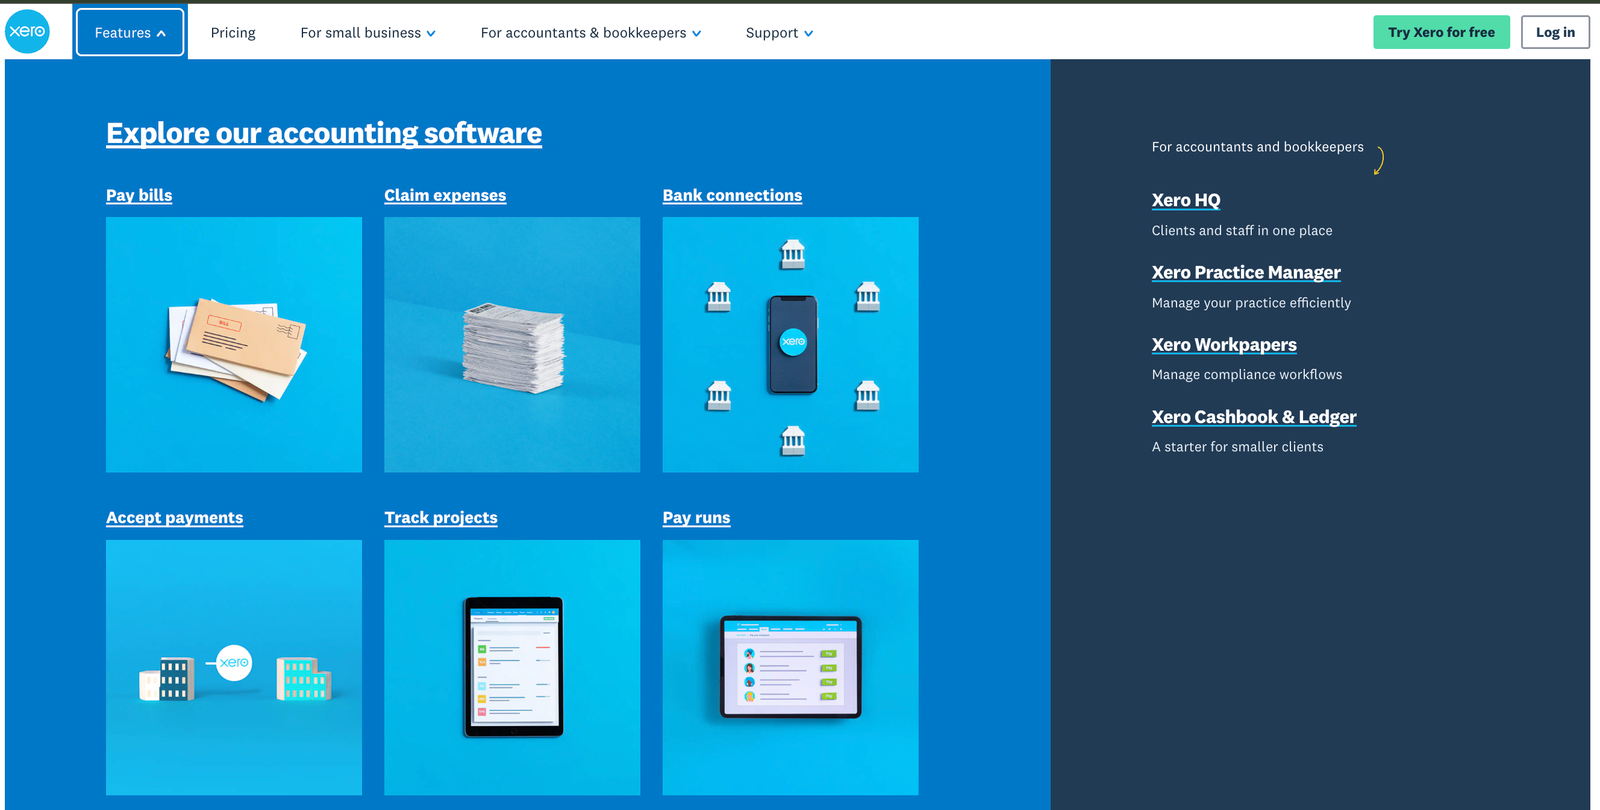Image resolution: width=1600 pixels, height=810 pixels.
Task: Select the Accept payments buildings image
Action: (234, 667)
